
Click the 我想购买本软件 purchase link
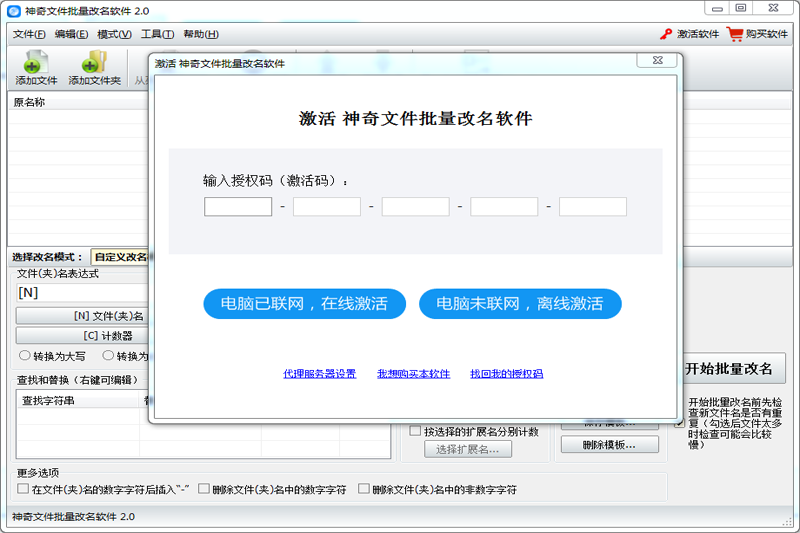[413, 374]
